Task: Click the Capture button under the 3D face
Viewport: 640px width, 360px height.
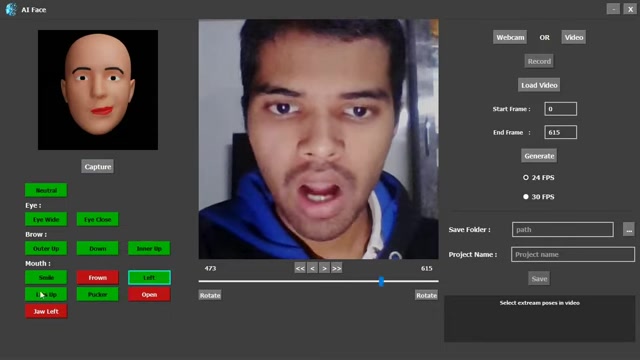Action: click(98, 167)
